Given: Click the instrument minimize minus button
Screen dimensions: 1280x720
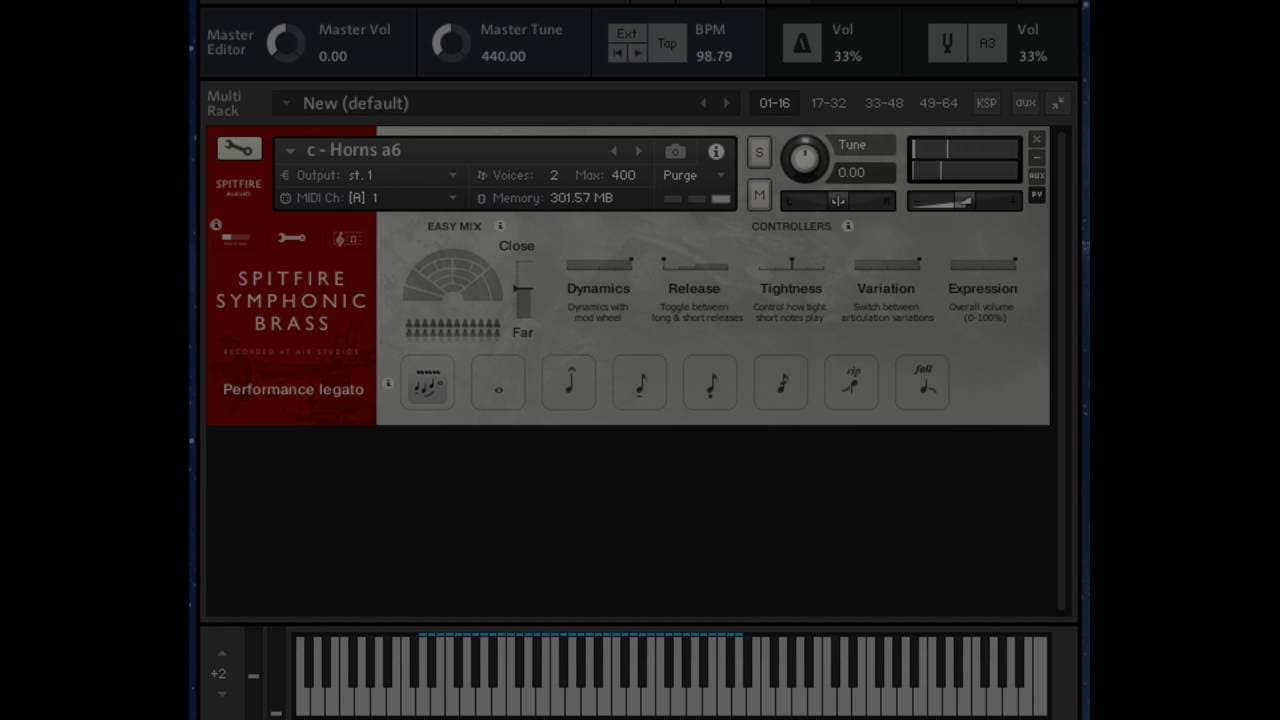Looking at the screenshot, I should [1037, 157].
